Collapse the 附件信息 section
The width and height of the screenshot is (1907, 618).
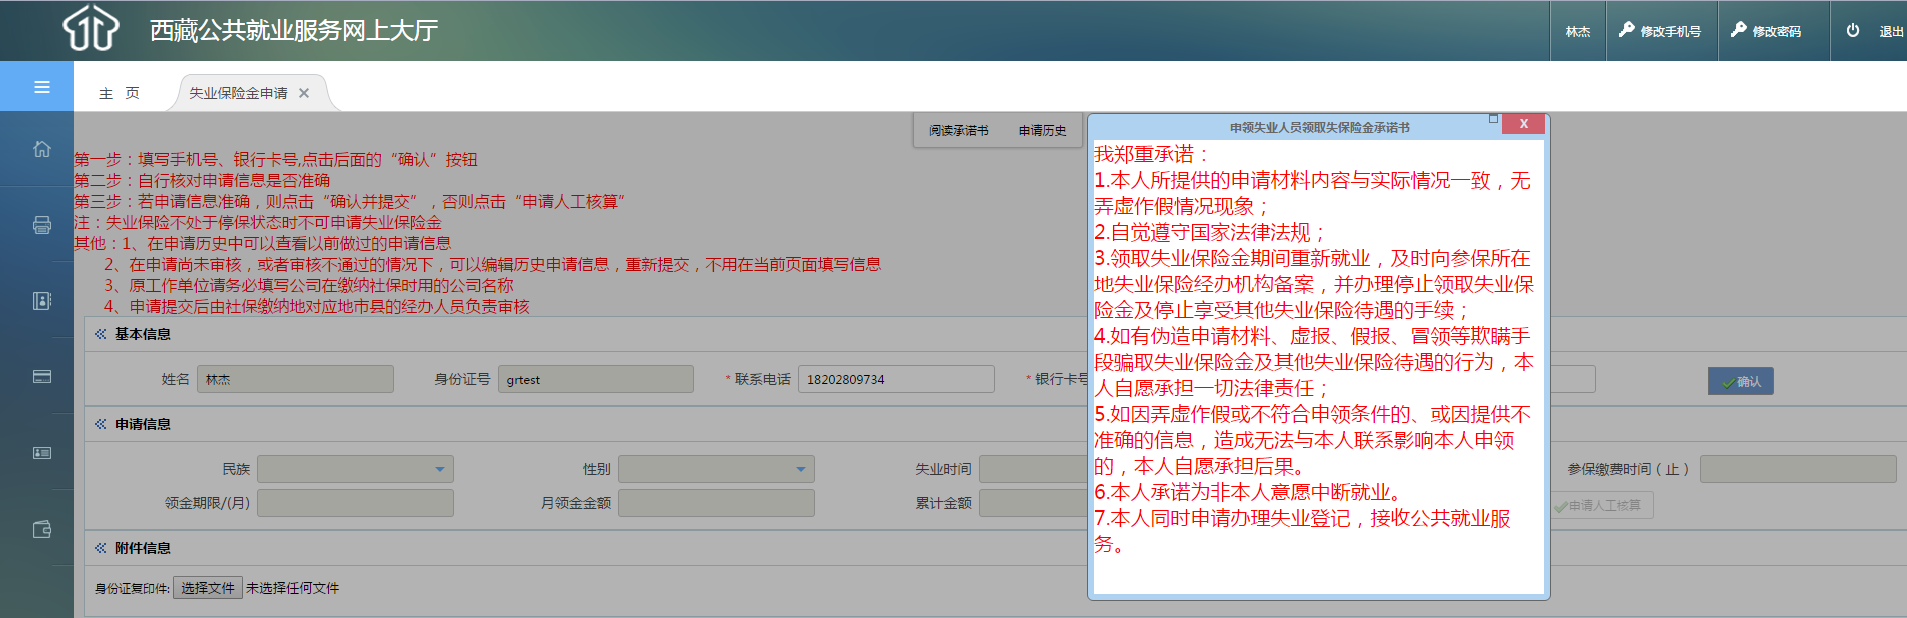tap(101, 548)
